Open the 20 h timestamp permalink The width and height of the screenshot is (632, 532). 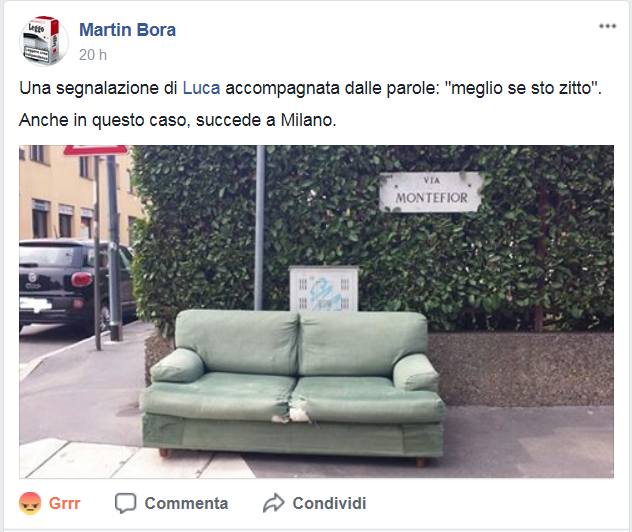click(93, 55)
